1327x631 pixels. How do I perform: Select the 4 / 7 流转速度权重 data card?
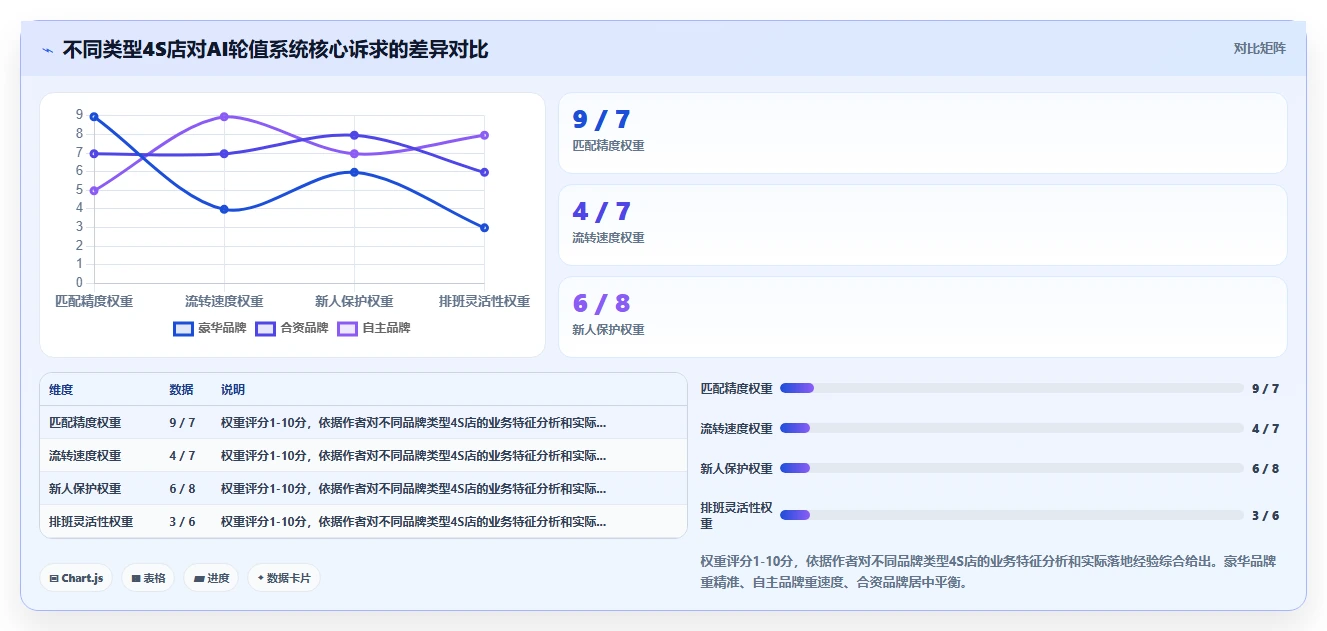tap(922, 225)
